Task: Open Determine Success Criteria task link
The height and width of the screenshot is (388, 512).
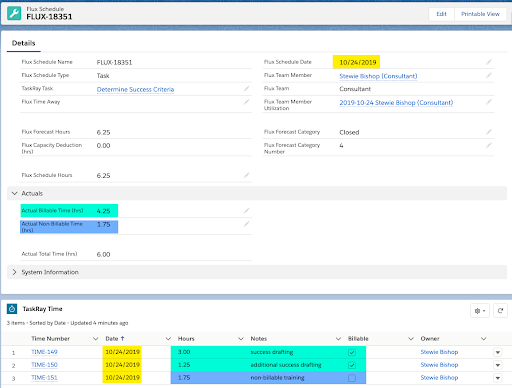Action: coord(135,89)
